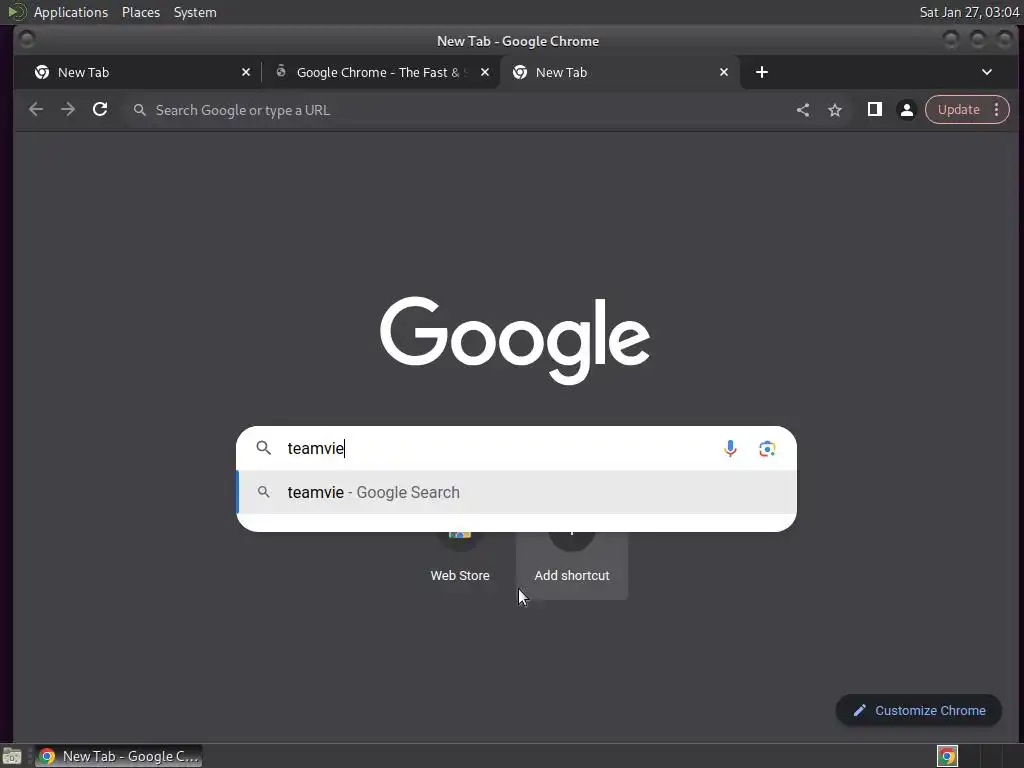Click the address bar search field
1024x768 pixels.
point(457,110)
